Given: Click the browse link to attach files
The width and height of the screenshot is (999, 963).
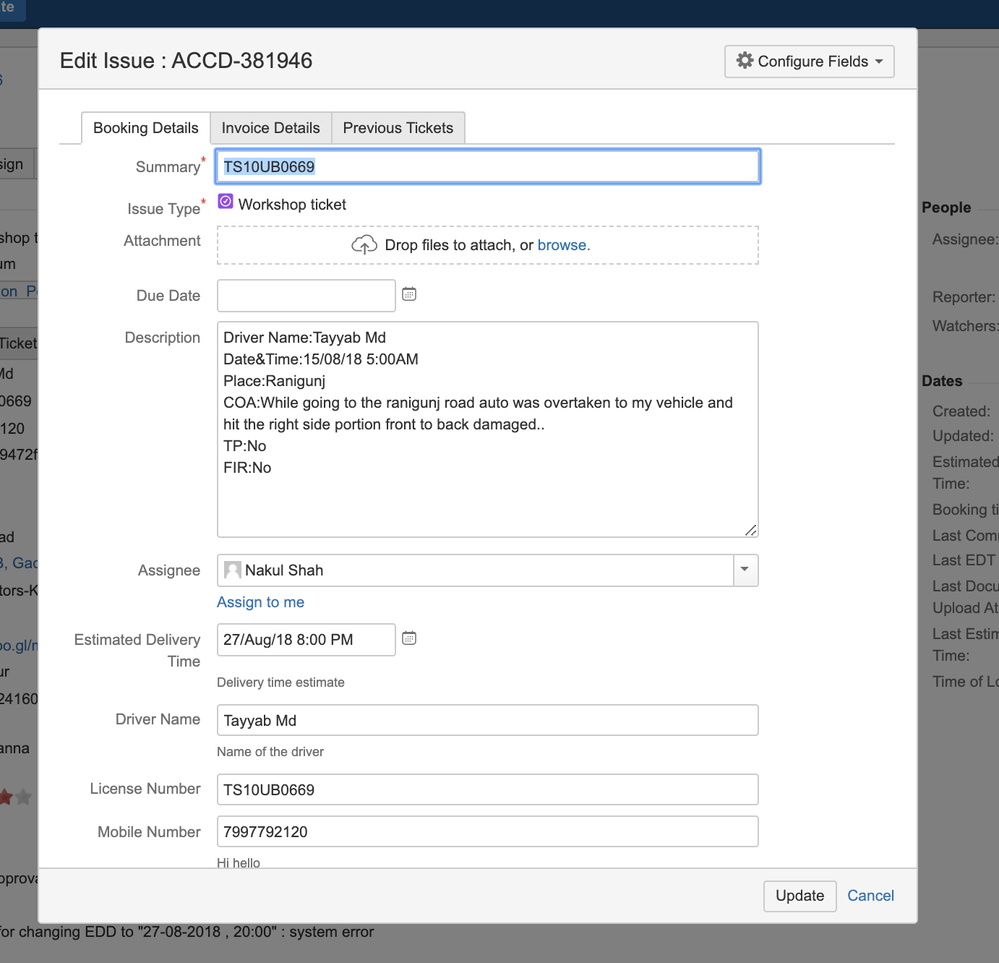Looking at the screenshot, I should pos(563,245).
